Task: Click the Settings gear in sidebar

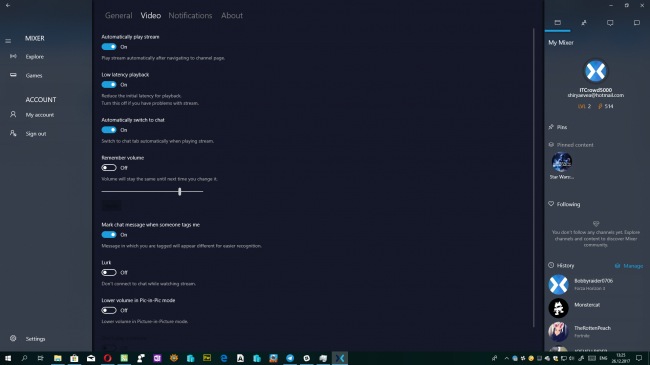Action: pos(13,338)
